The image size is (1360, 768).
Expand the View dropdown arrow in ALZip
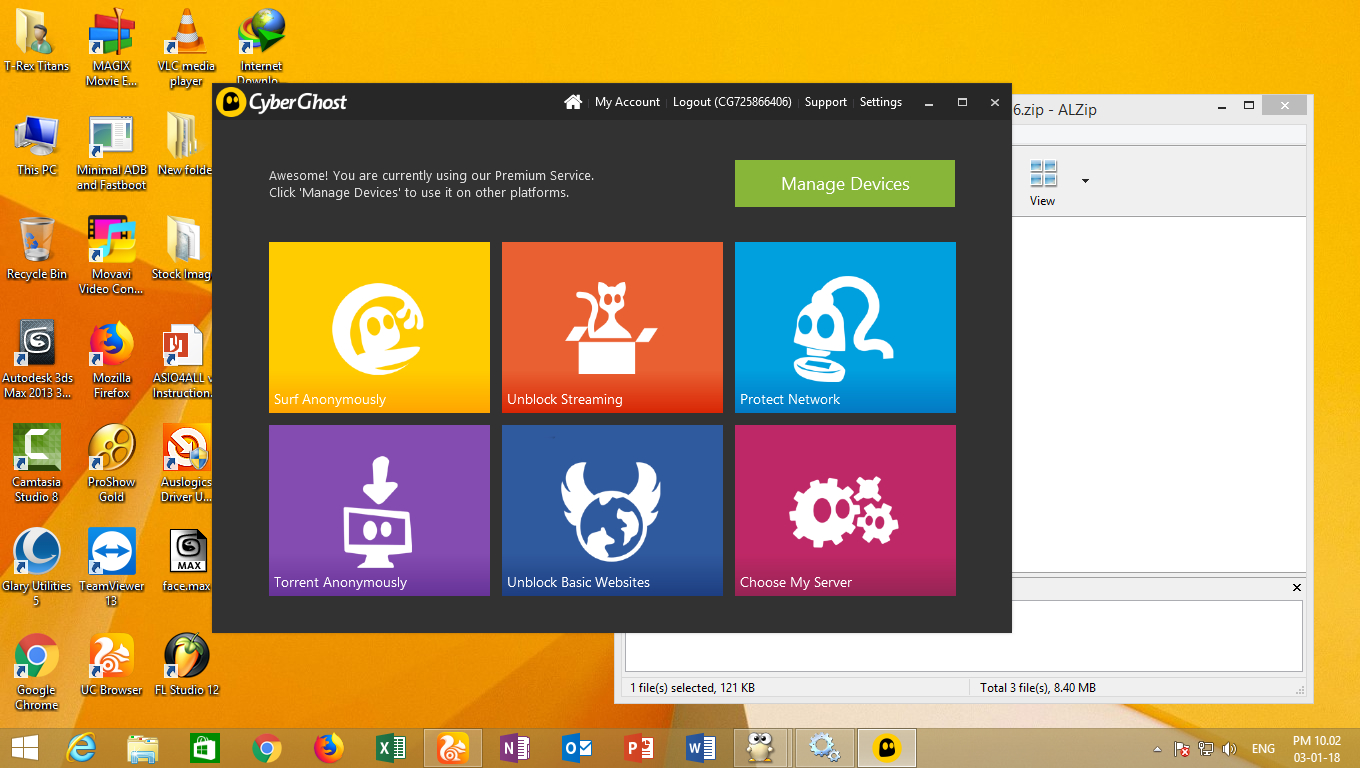click(1085, 181)
